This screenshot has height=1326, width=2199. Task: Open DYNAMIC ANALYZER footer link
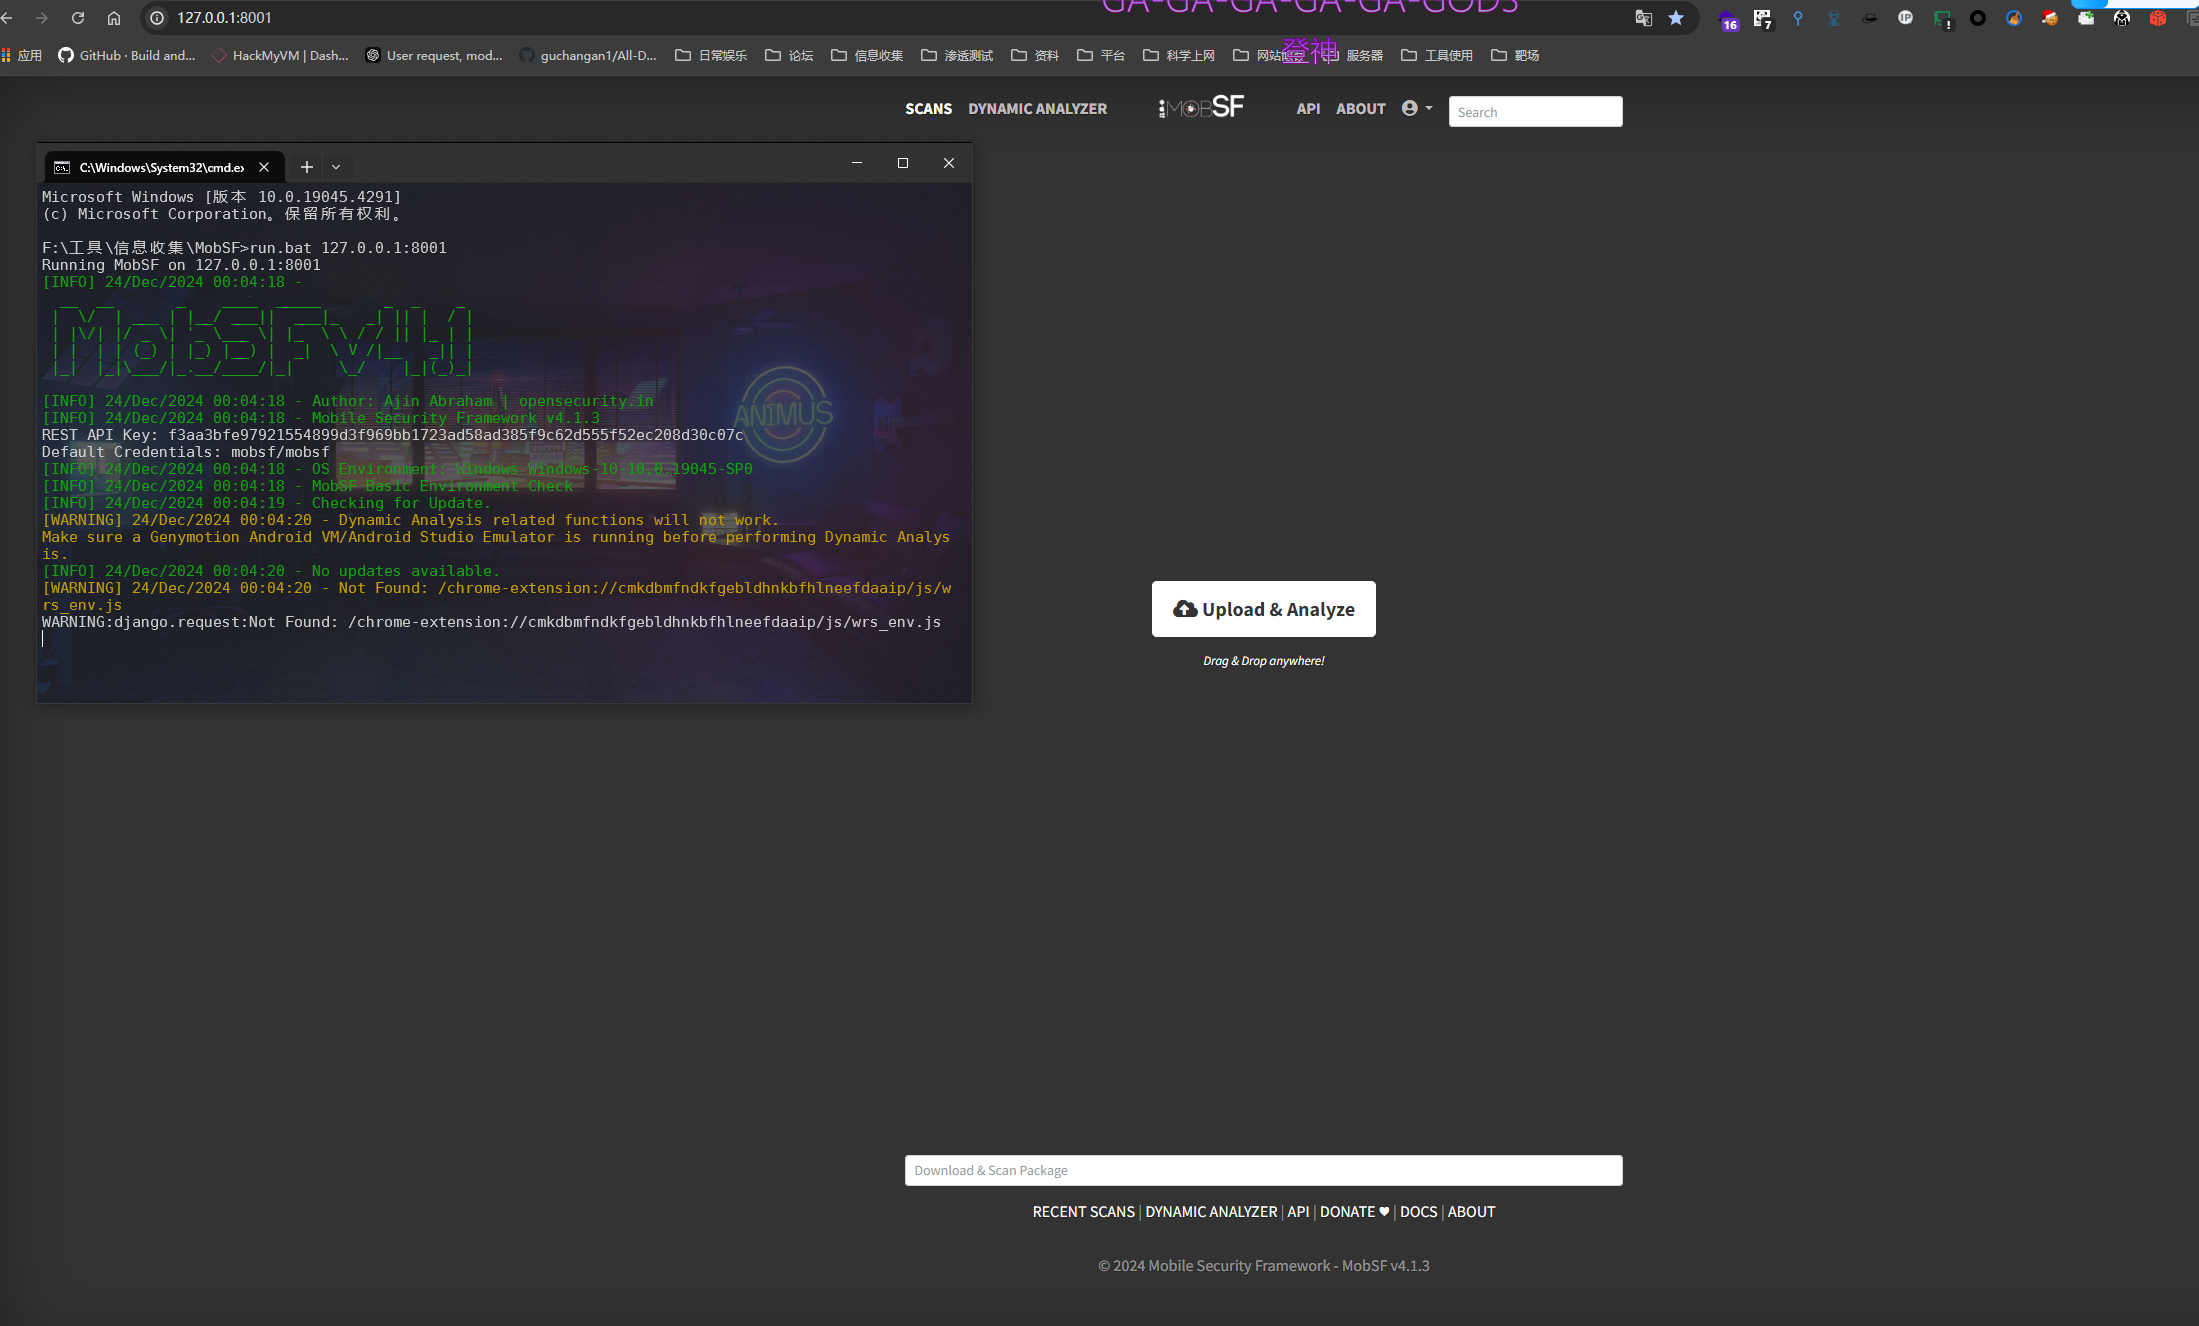[1211, 1212]
